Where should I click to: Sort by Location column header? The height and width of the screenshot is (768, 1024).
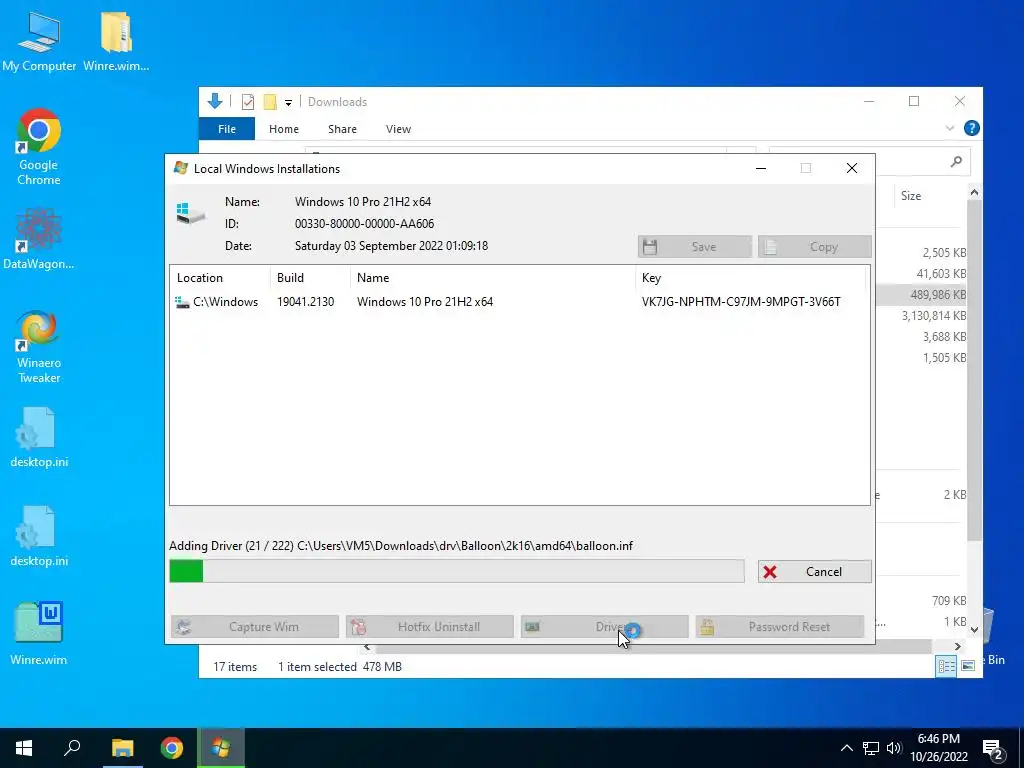click(x=220, y=278)
